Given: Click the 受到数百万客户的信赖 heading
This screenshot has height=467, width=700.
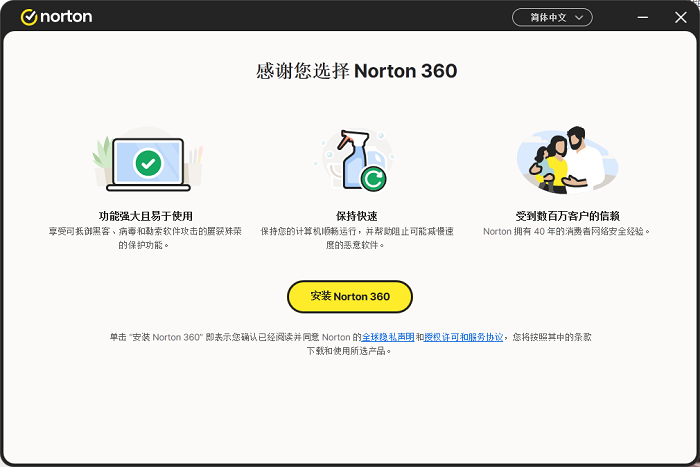Looking at the screenshot, I should [567, 216].
